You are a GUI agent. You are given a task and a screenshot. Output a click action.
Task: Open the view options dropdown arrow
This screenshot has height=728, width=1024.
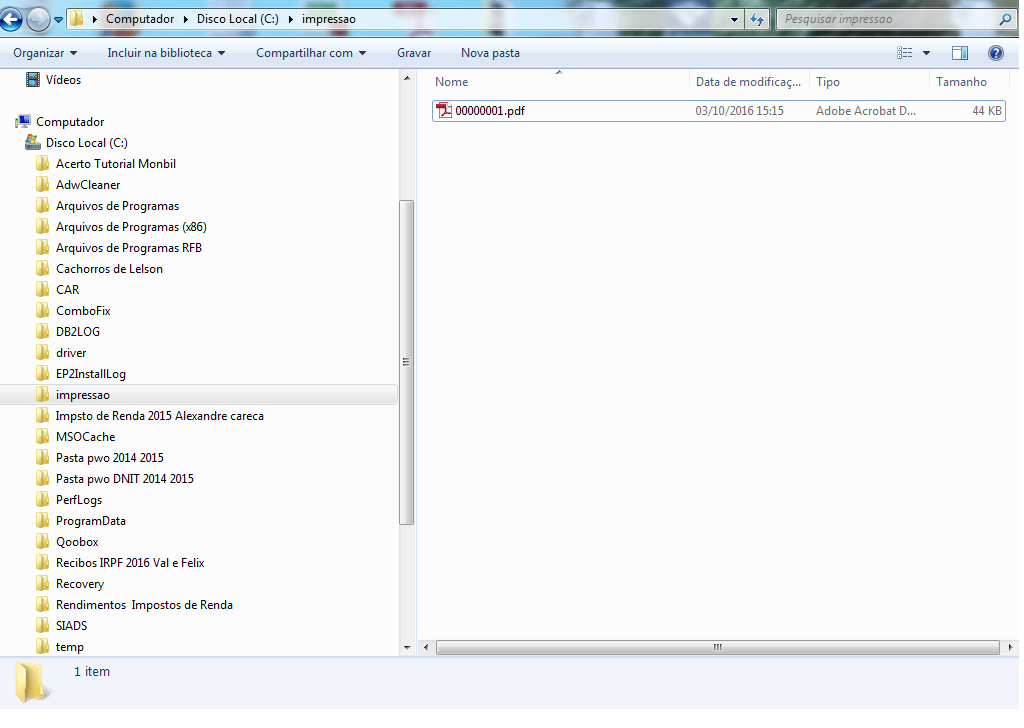(x=926, y=53)
